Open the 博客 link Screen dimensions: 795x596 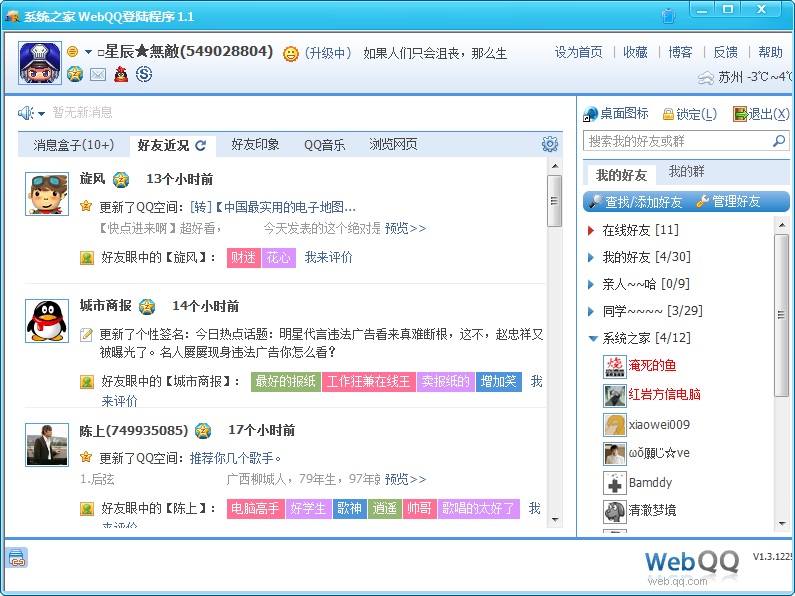pyautogui.click(x=680, y=52)
